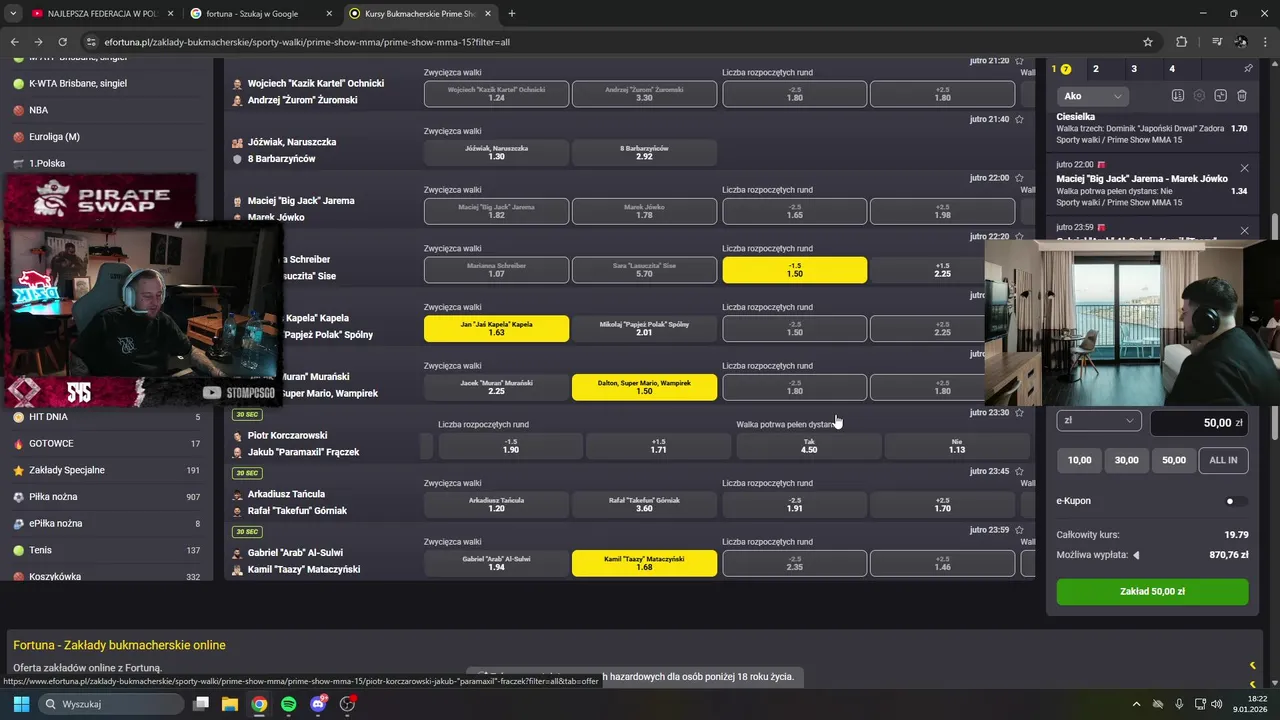Remove Jarema - Marek Jówko bet from slip
Viewport: 1280px width, 720px height.
[x=1244, y=168]
